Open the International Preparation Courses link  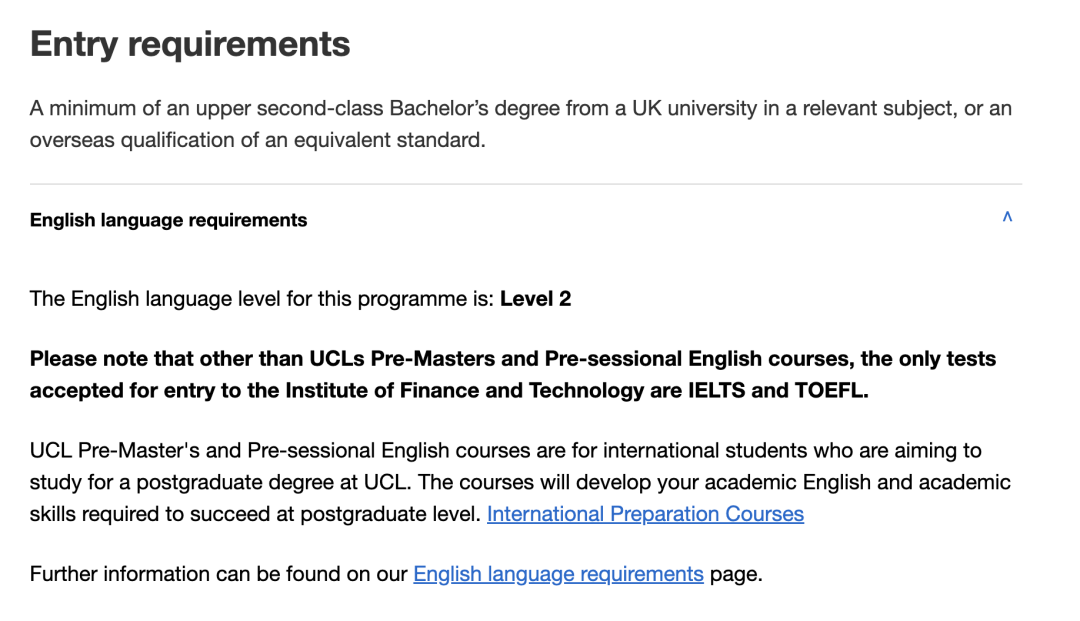pos(645,514)
